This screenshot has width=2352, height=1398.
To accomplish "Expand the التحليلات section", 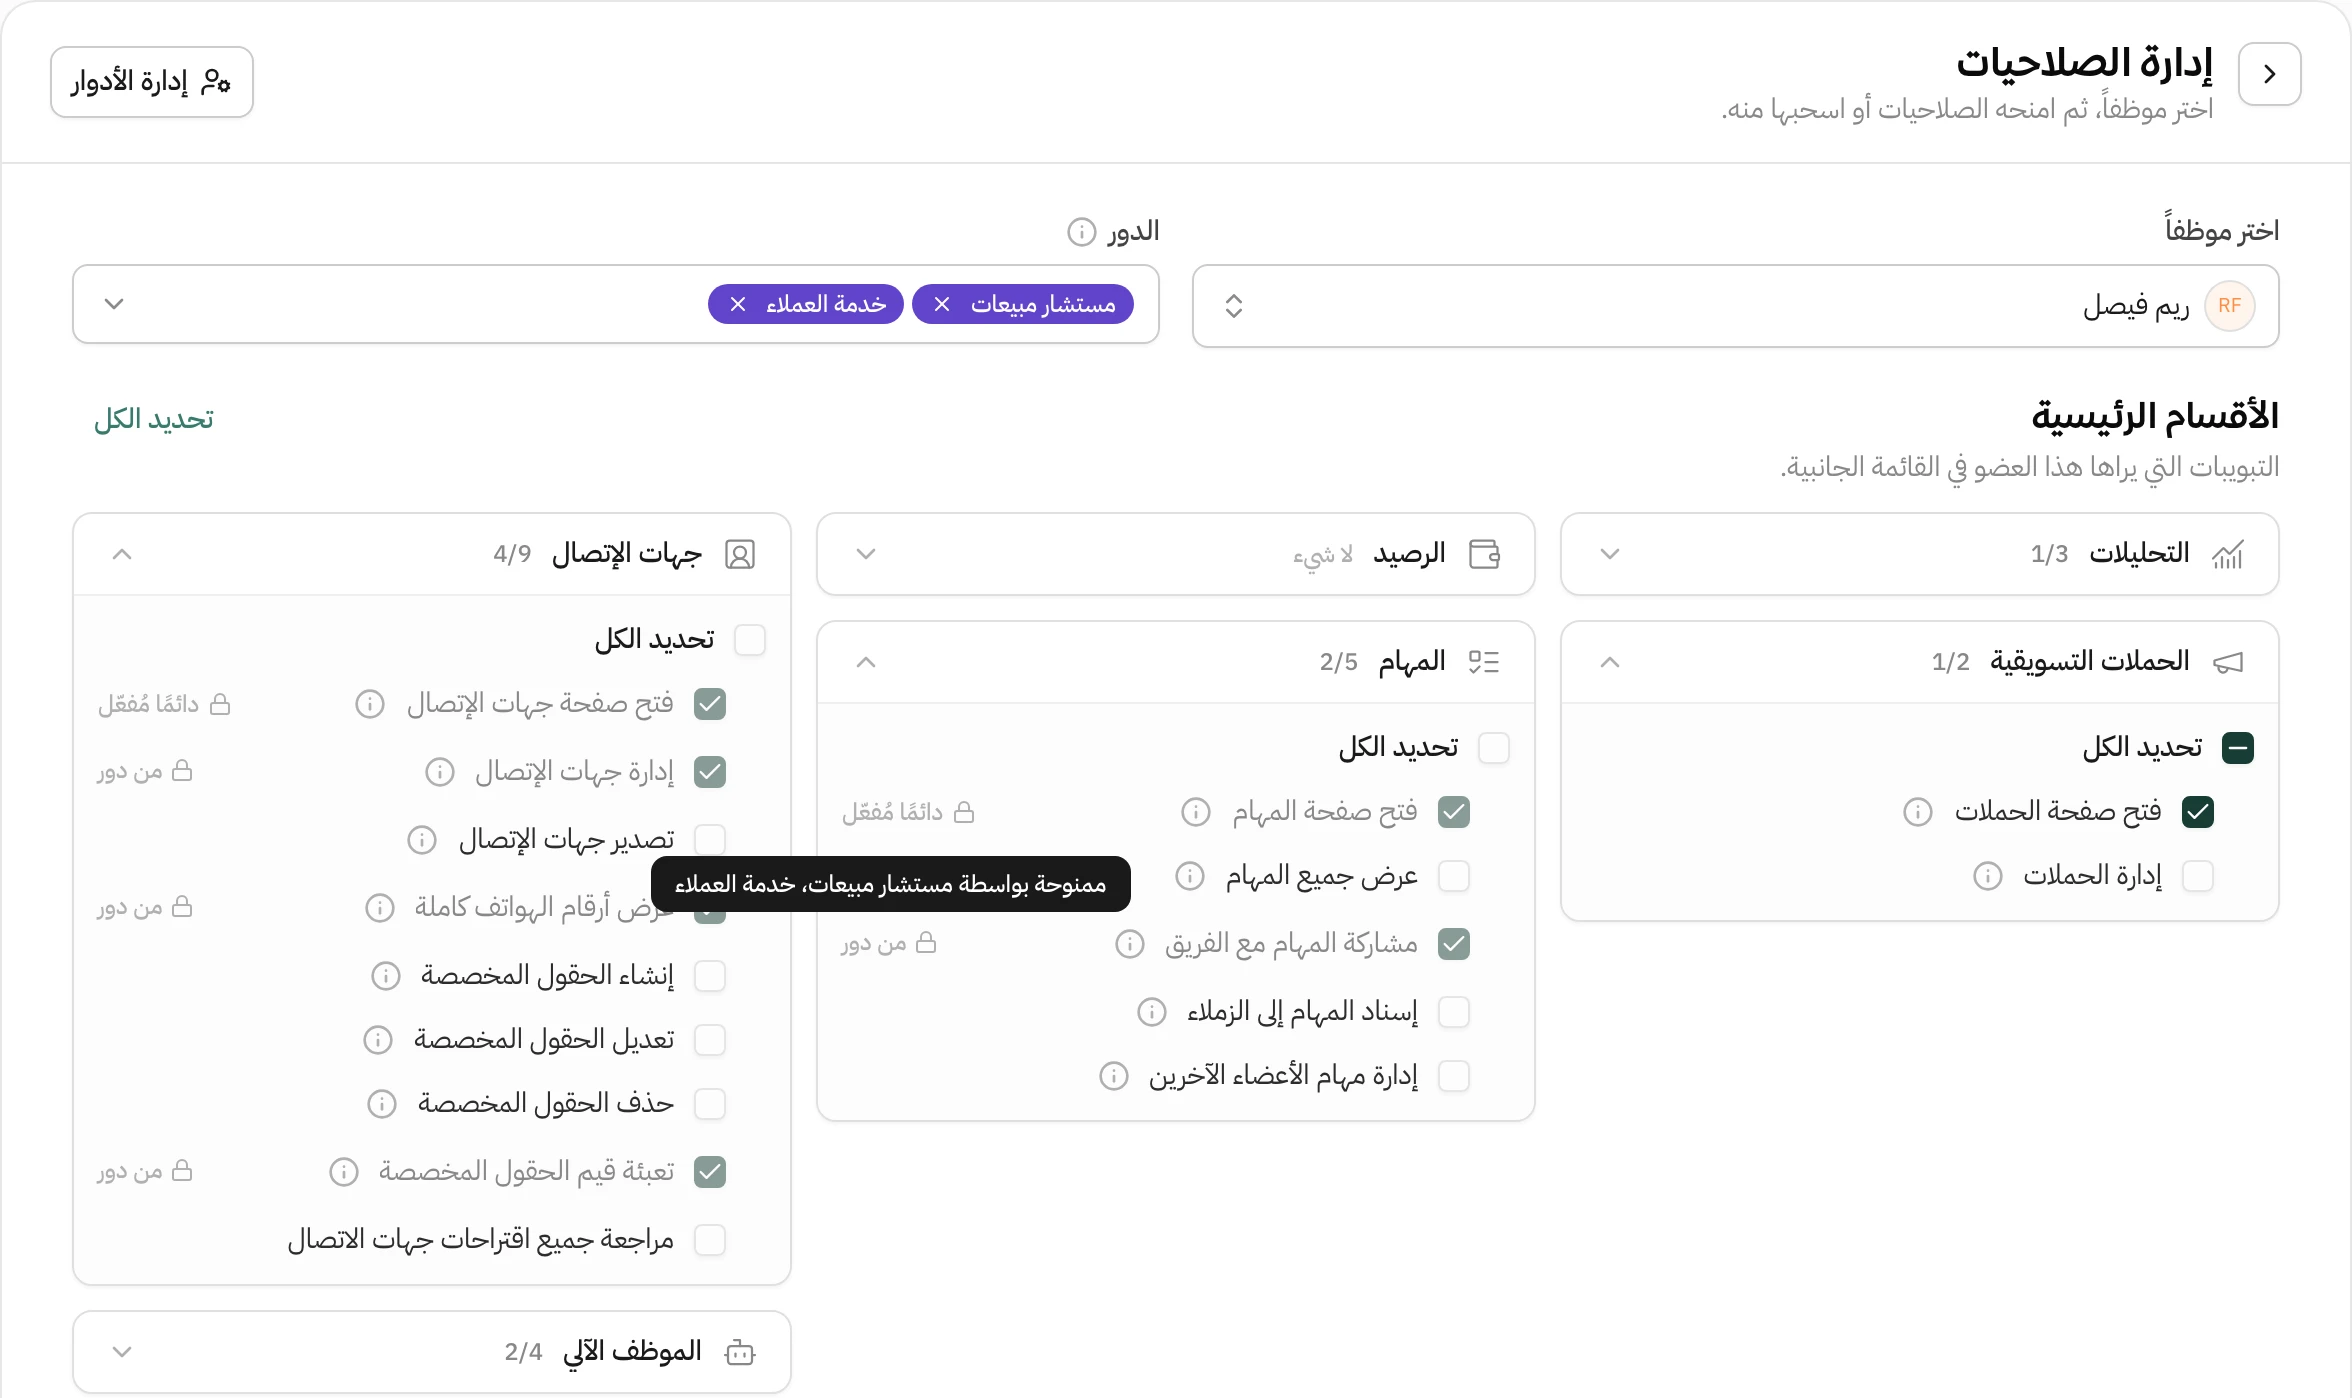I will (1610, 554).
